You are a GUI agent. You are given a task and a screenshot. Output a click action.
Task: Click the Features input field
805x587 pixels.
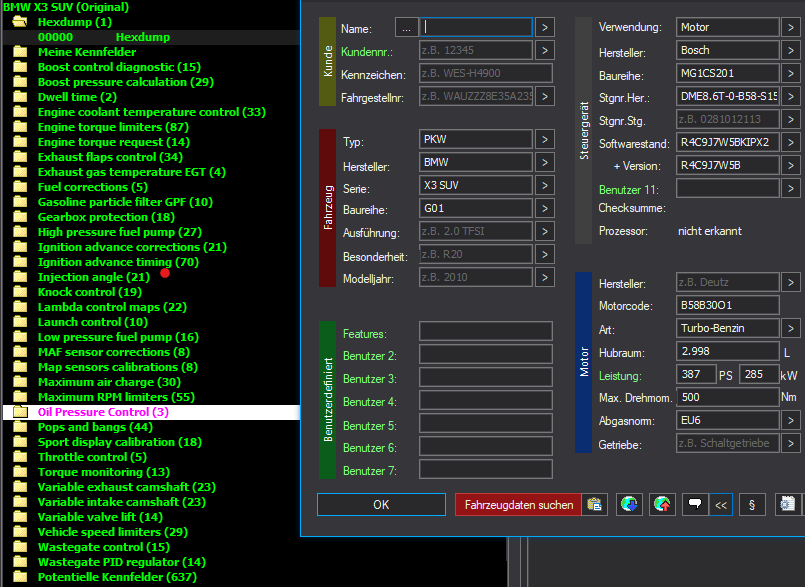[x=486, y=331]
